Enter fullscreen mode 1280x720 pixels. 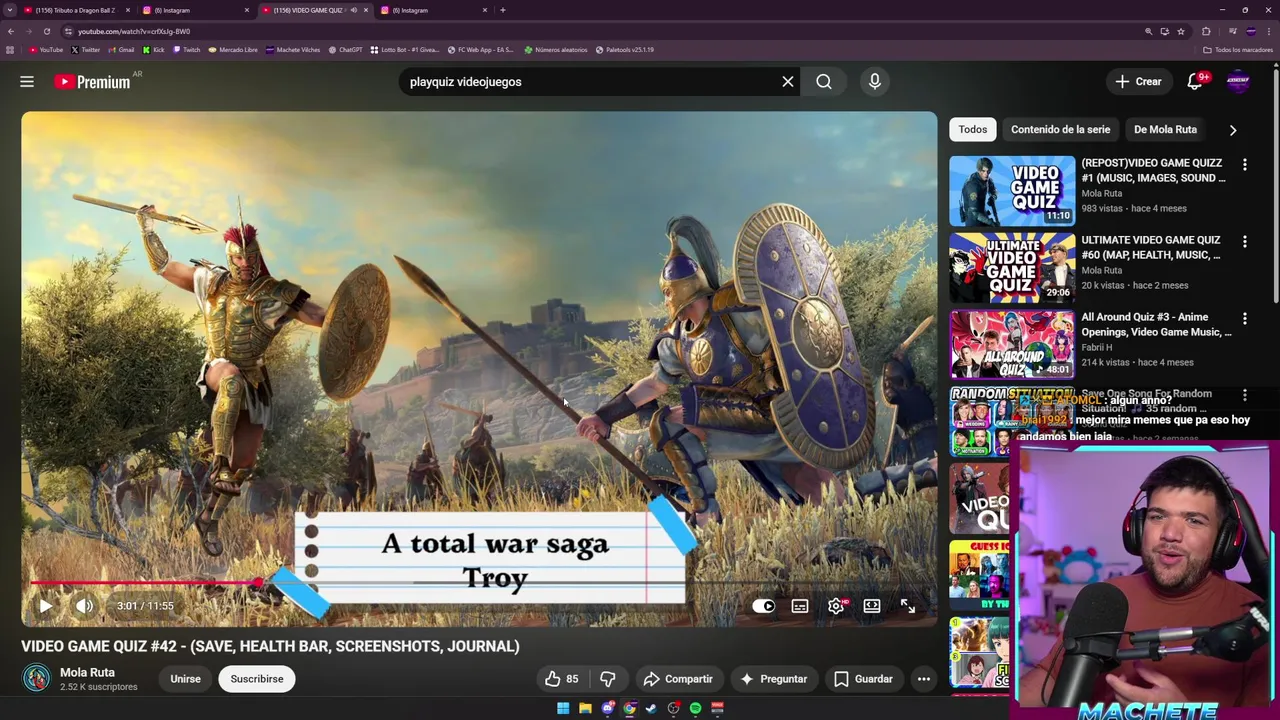[x=908, y=606]
